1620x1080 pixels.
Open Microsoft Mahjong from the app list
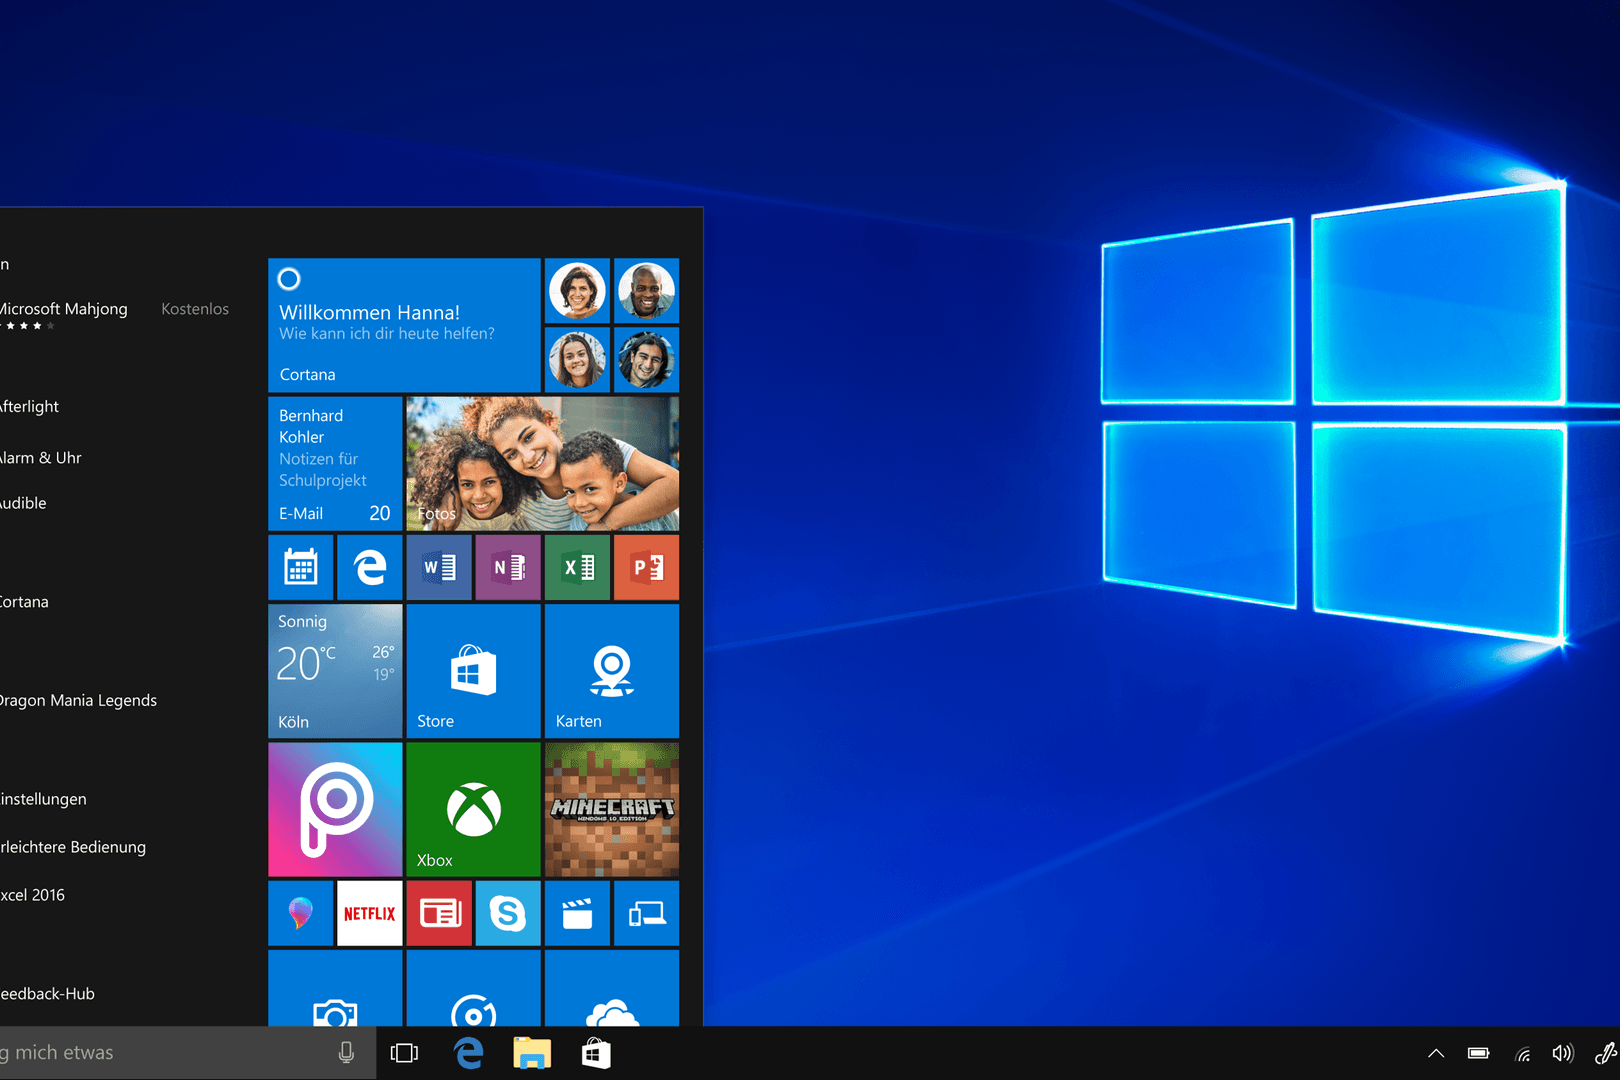(64, 309)
